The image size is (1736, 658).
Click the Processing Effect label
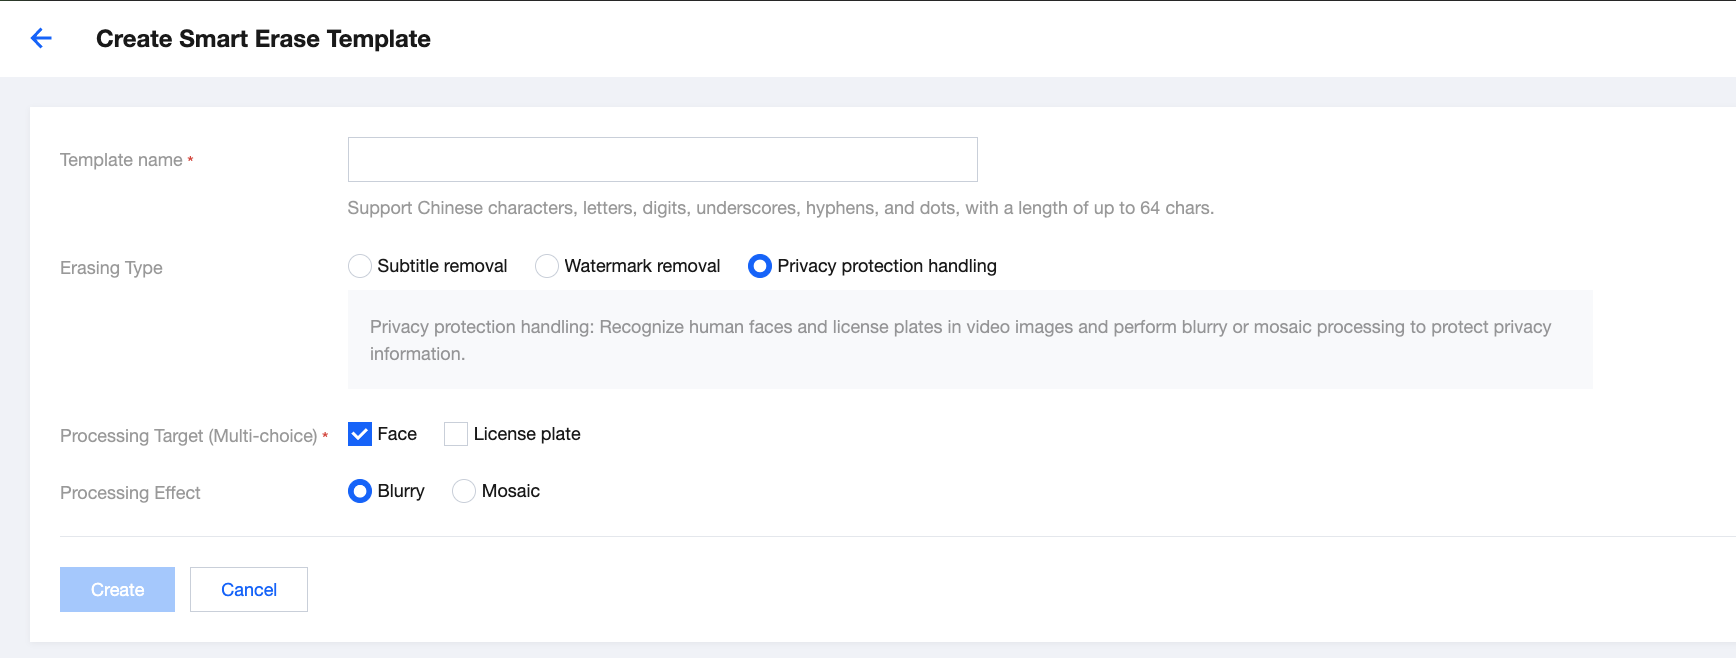tap(130, 493)
